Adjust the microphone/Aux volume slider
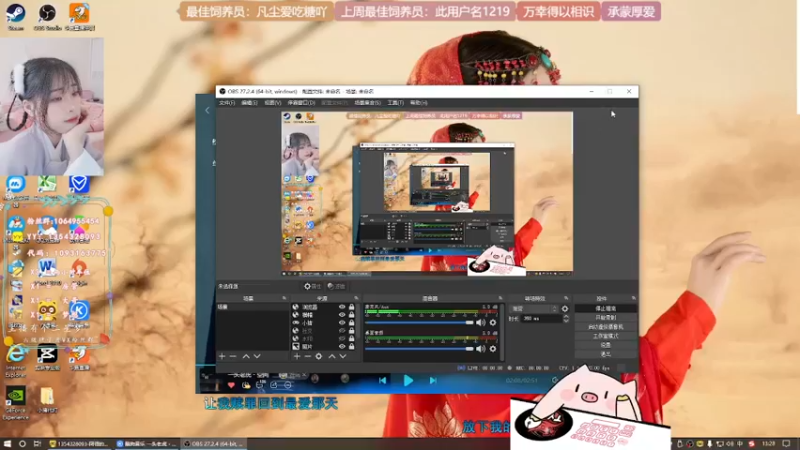The image size is (800, 450). coord(419,322)
